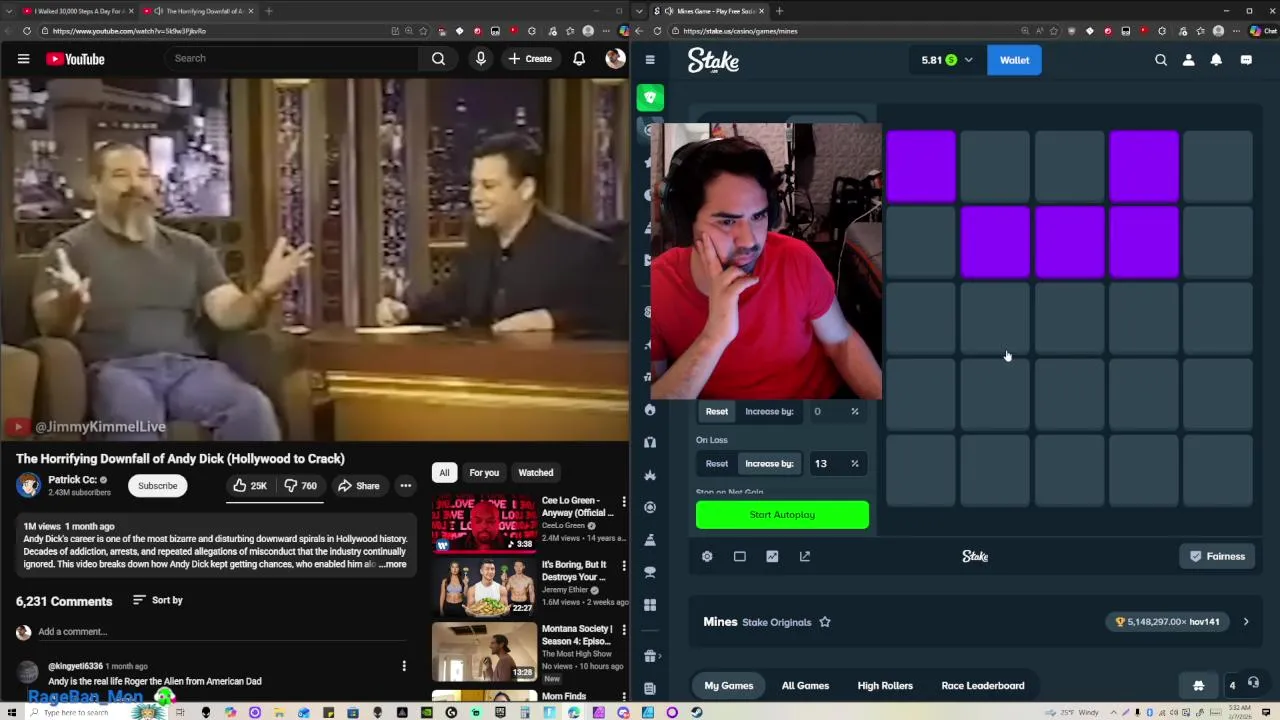Screen dimensions: 1280x720
Task: Click the YouTube search input field
Action: click(x=290, y=59)
